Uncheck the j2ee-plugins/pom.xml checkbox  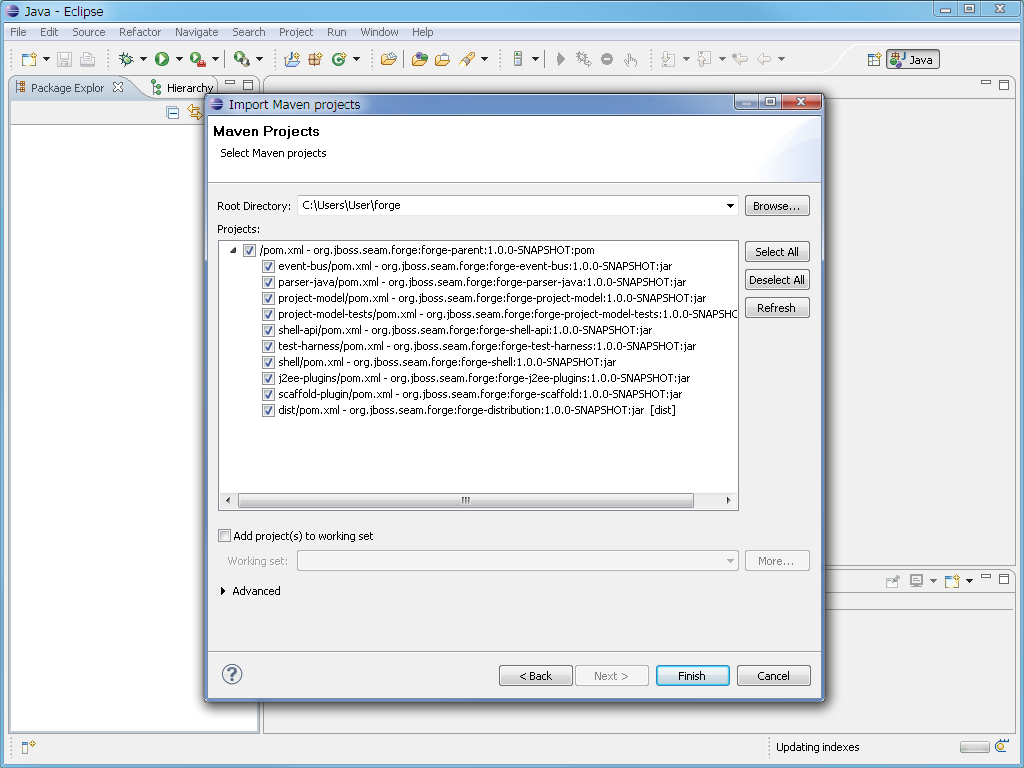coord(268,378)
